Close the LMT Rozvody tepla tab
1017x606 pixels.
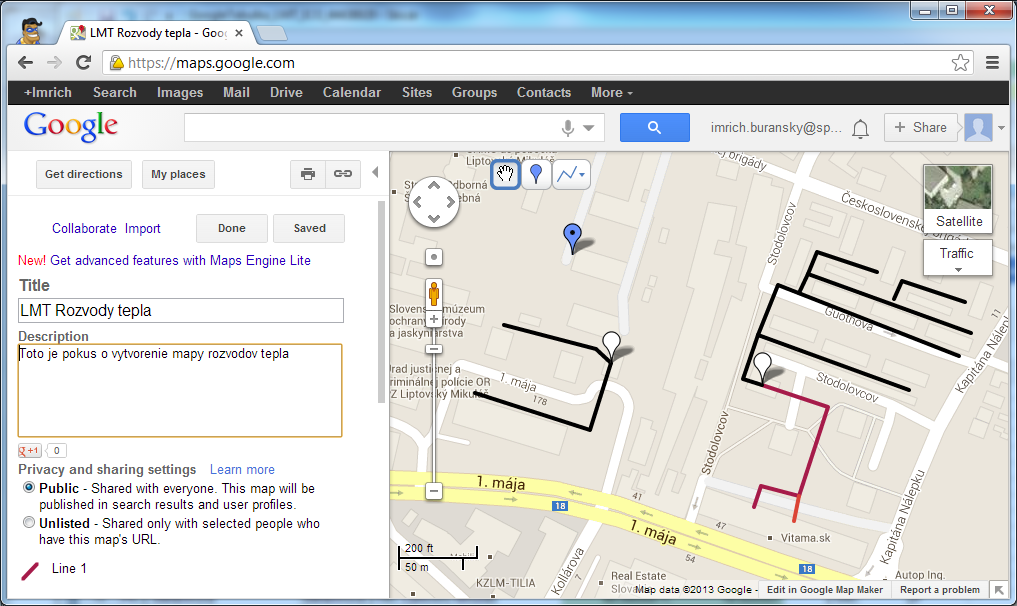[x=239, y=33]
